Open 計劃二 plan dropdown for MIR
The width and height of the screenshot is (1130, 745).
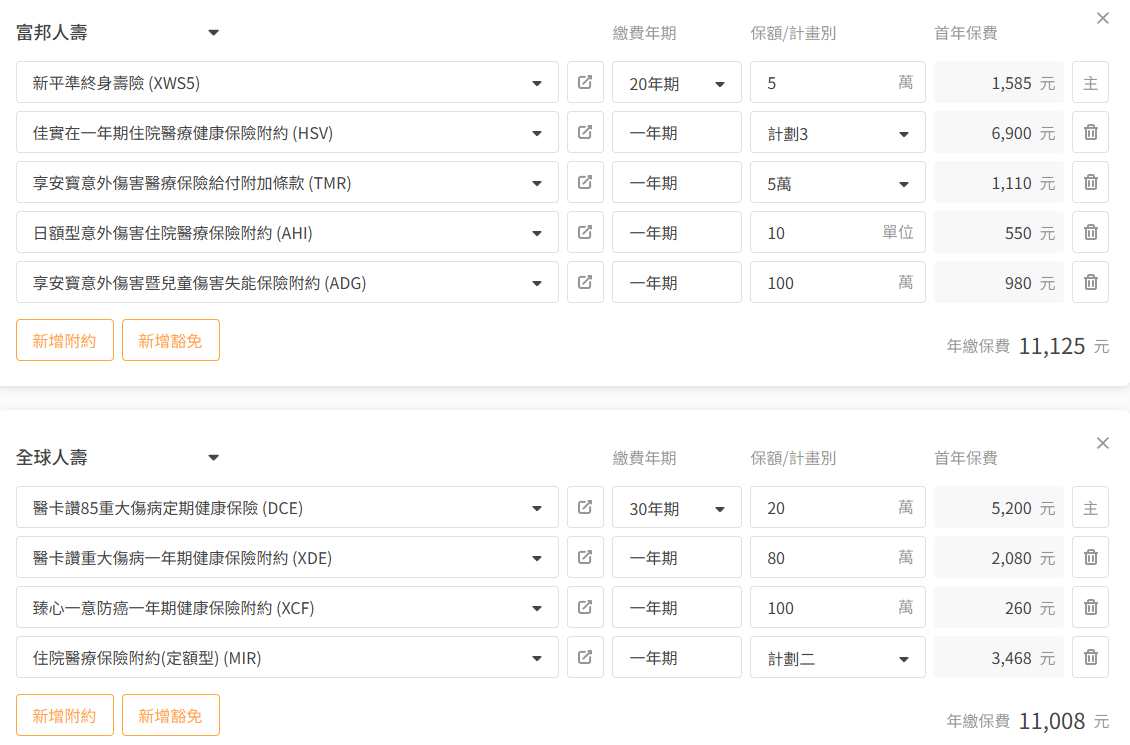click(x=837, y=658)
